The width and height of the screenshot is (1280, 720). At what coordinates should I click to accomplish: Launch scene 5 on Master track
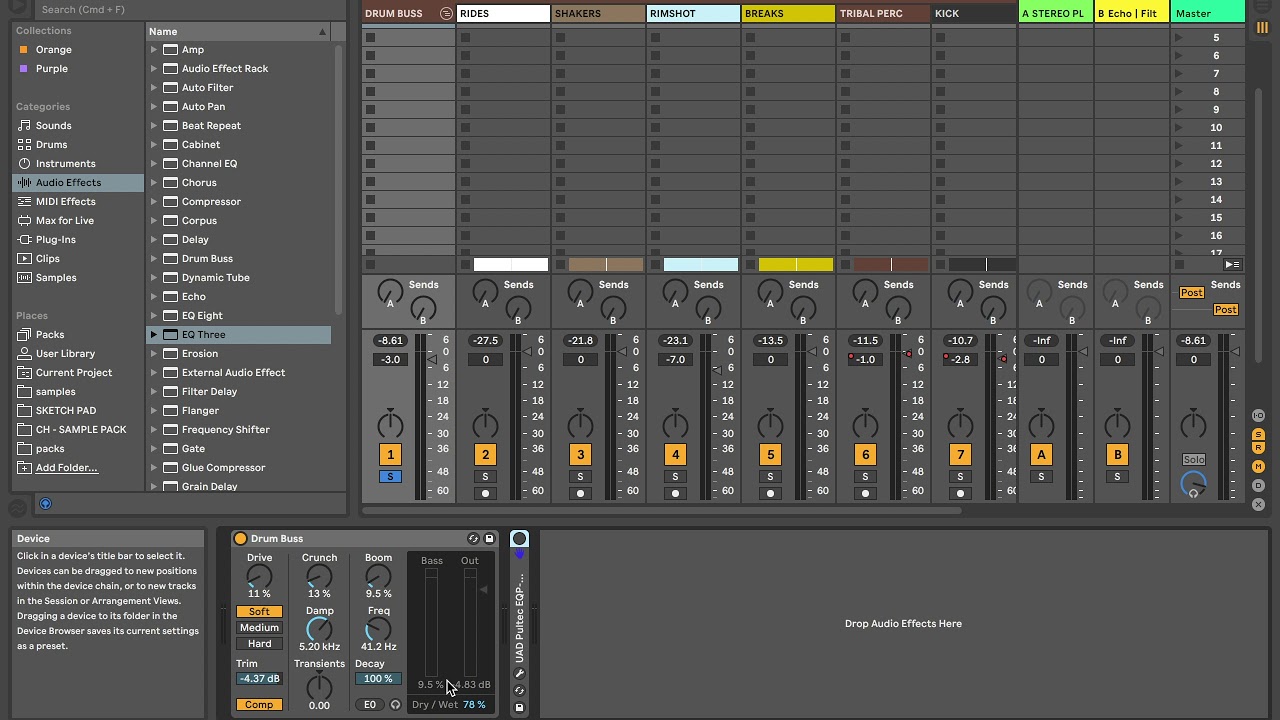coord(1179,38)
